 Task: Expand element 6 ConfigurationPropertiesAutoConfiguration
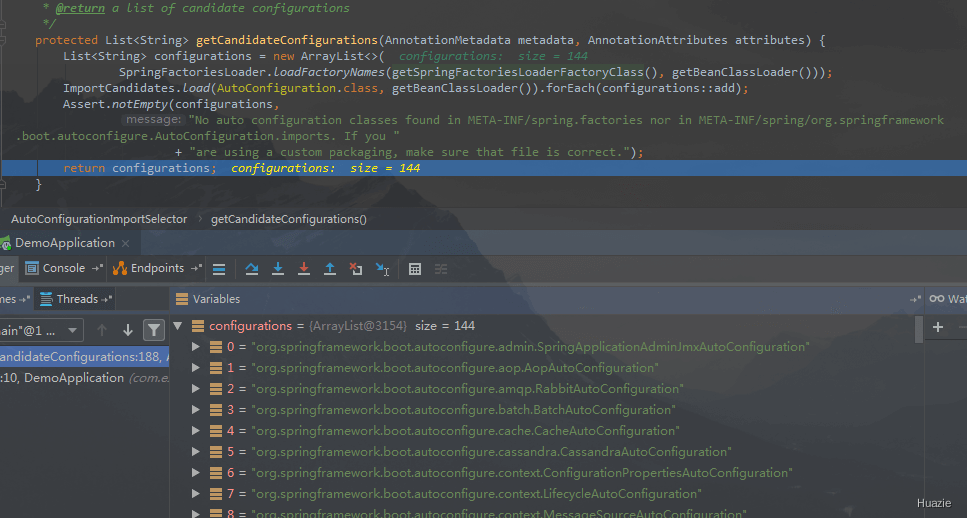pos(195,472)
